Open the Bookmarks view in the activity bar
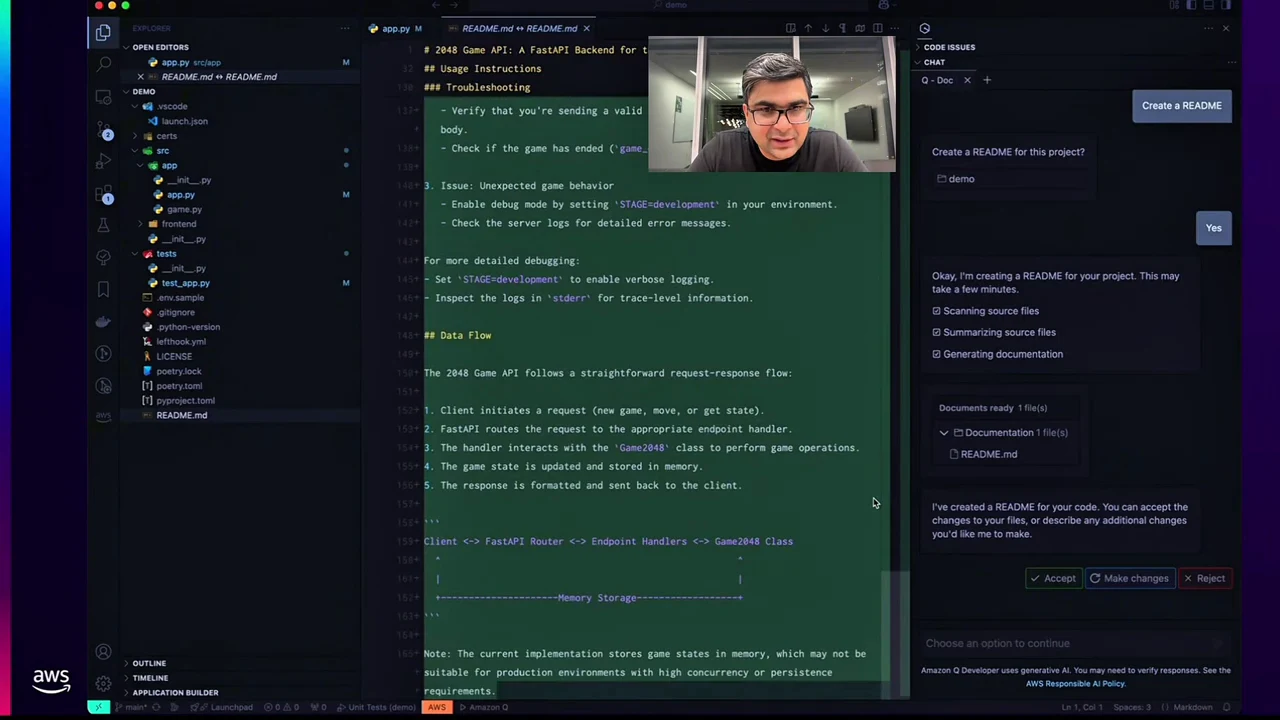Screen dimensions: 1280x720 point(103,290)
